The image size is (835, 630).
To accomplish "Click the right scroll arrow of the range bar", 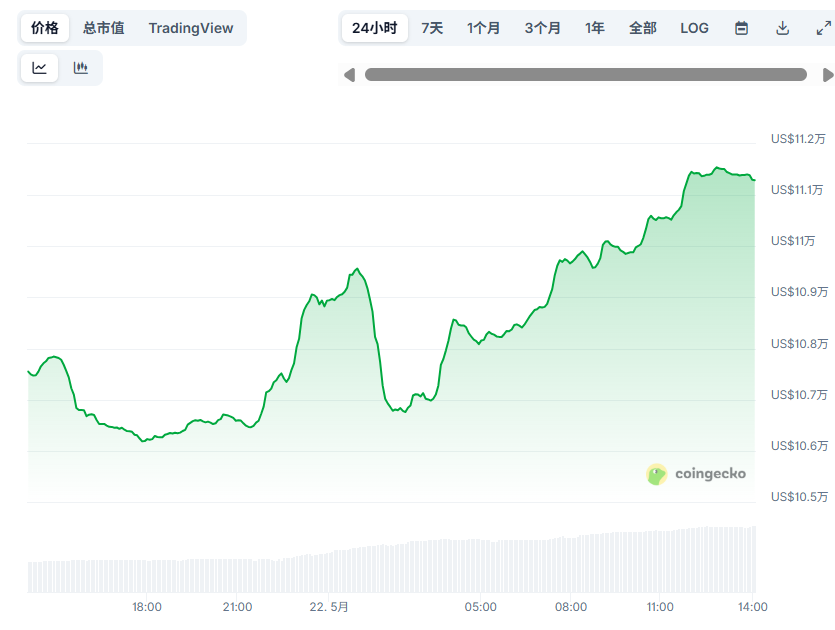I will coord(827,75).
